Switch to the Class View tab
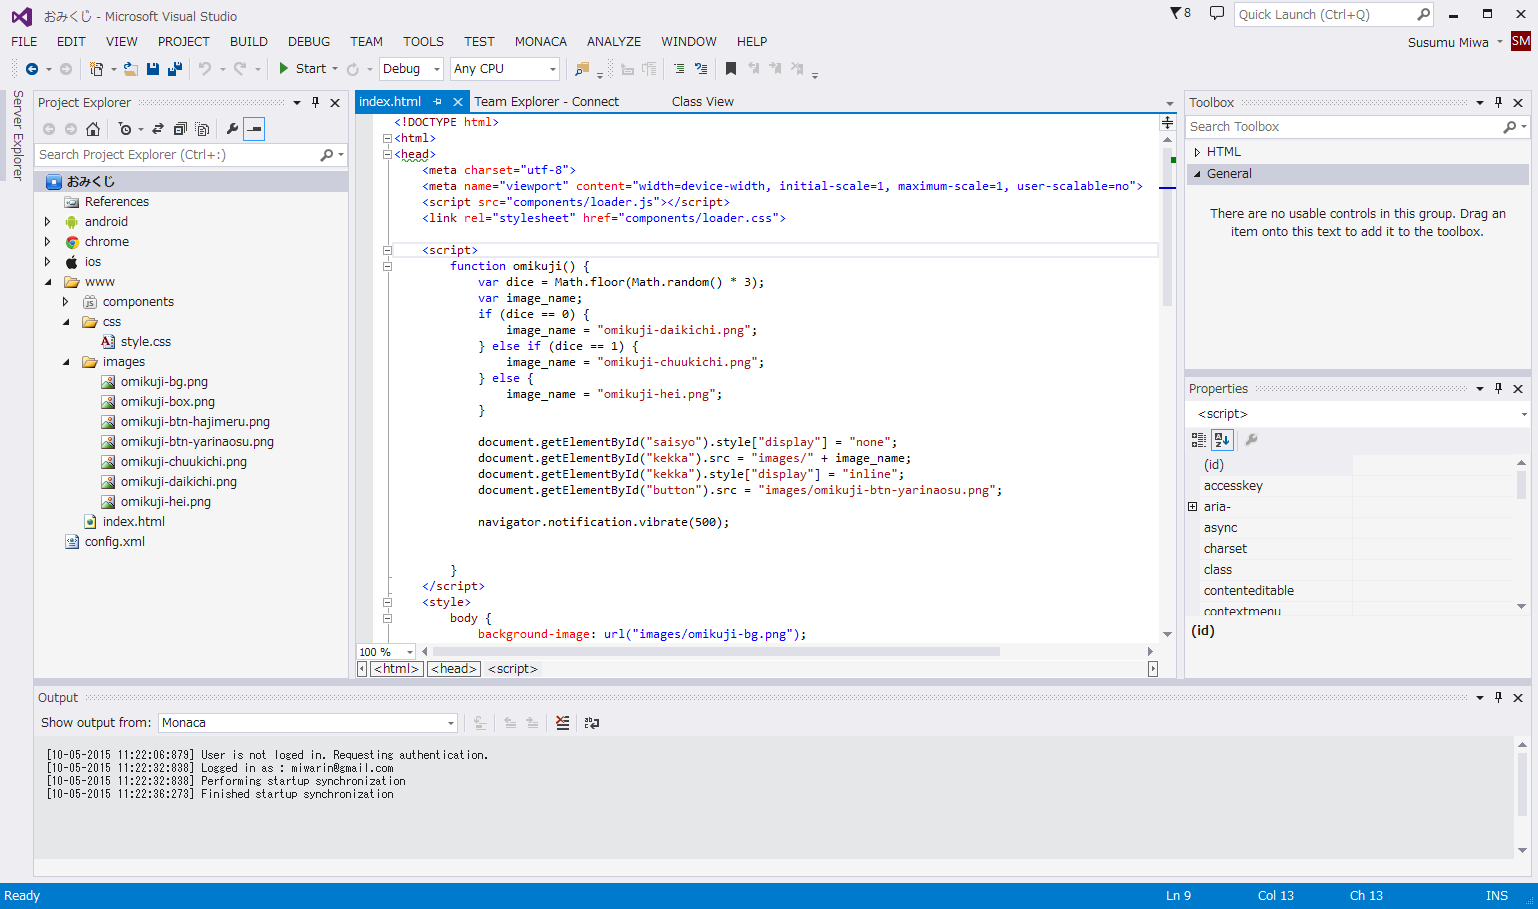 (702, 102)
